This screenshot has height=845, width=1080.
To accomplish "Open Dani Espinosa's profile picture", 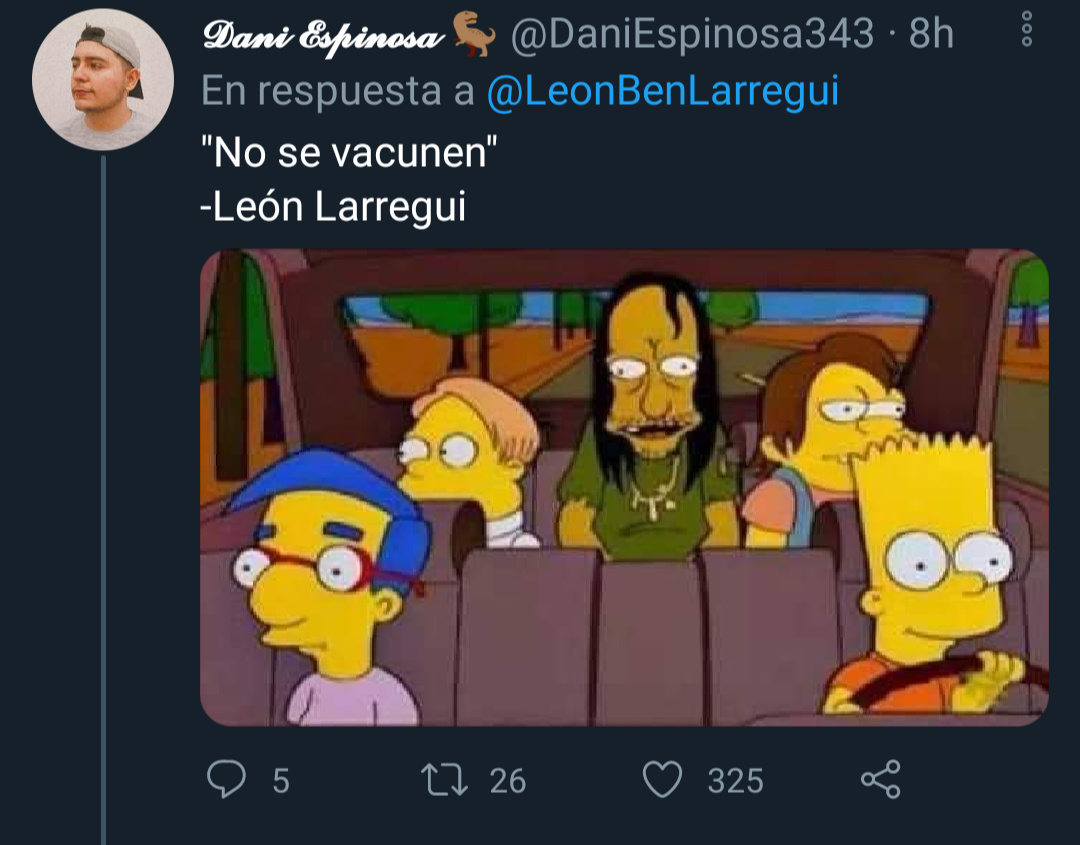I will tap(103, 79).
